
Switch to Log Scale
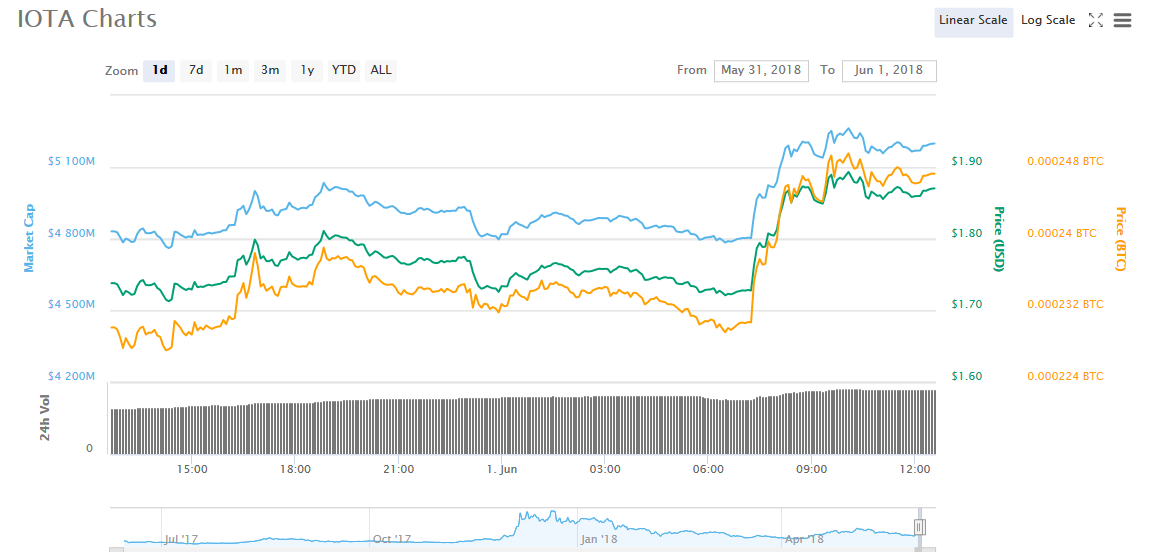(1048, 21)
